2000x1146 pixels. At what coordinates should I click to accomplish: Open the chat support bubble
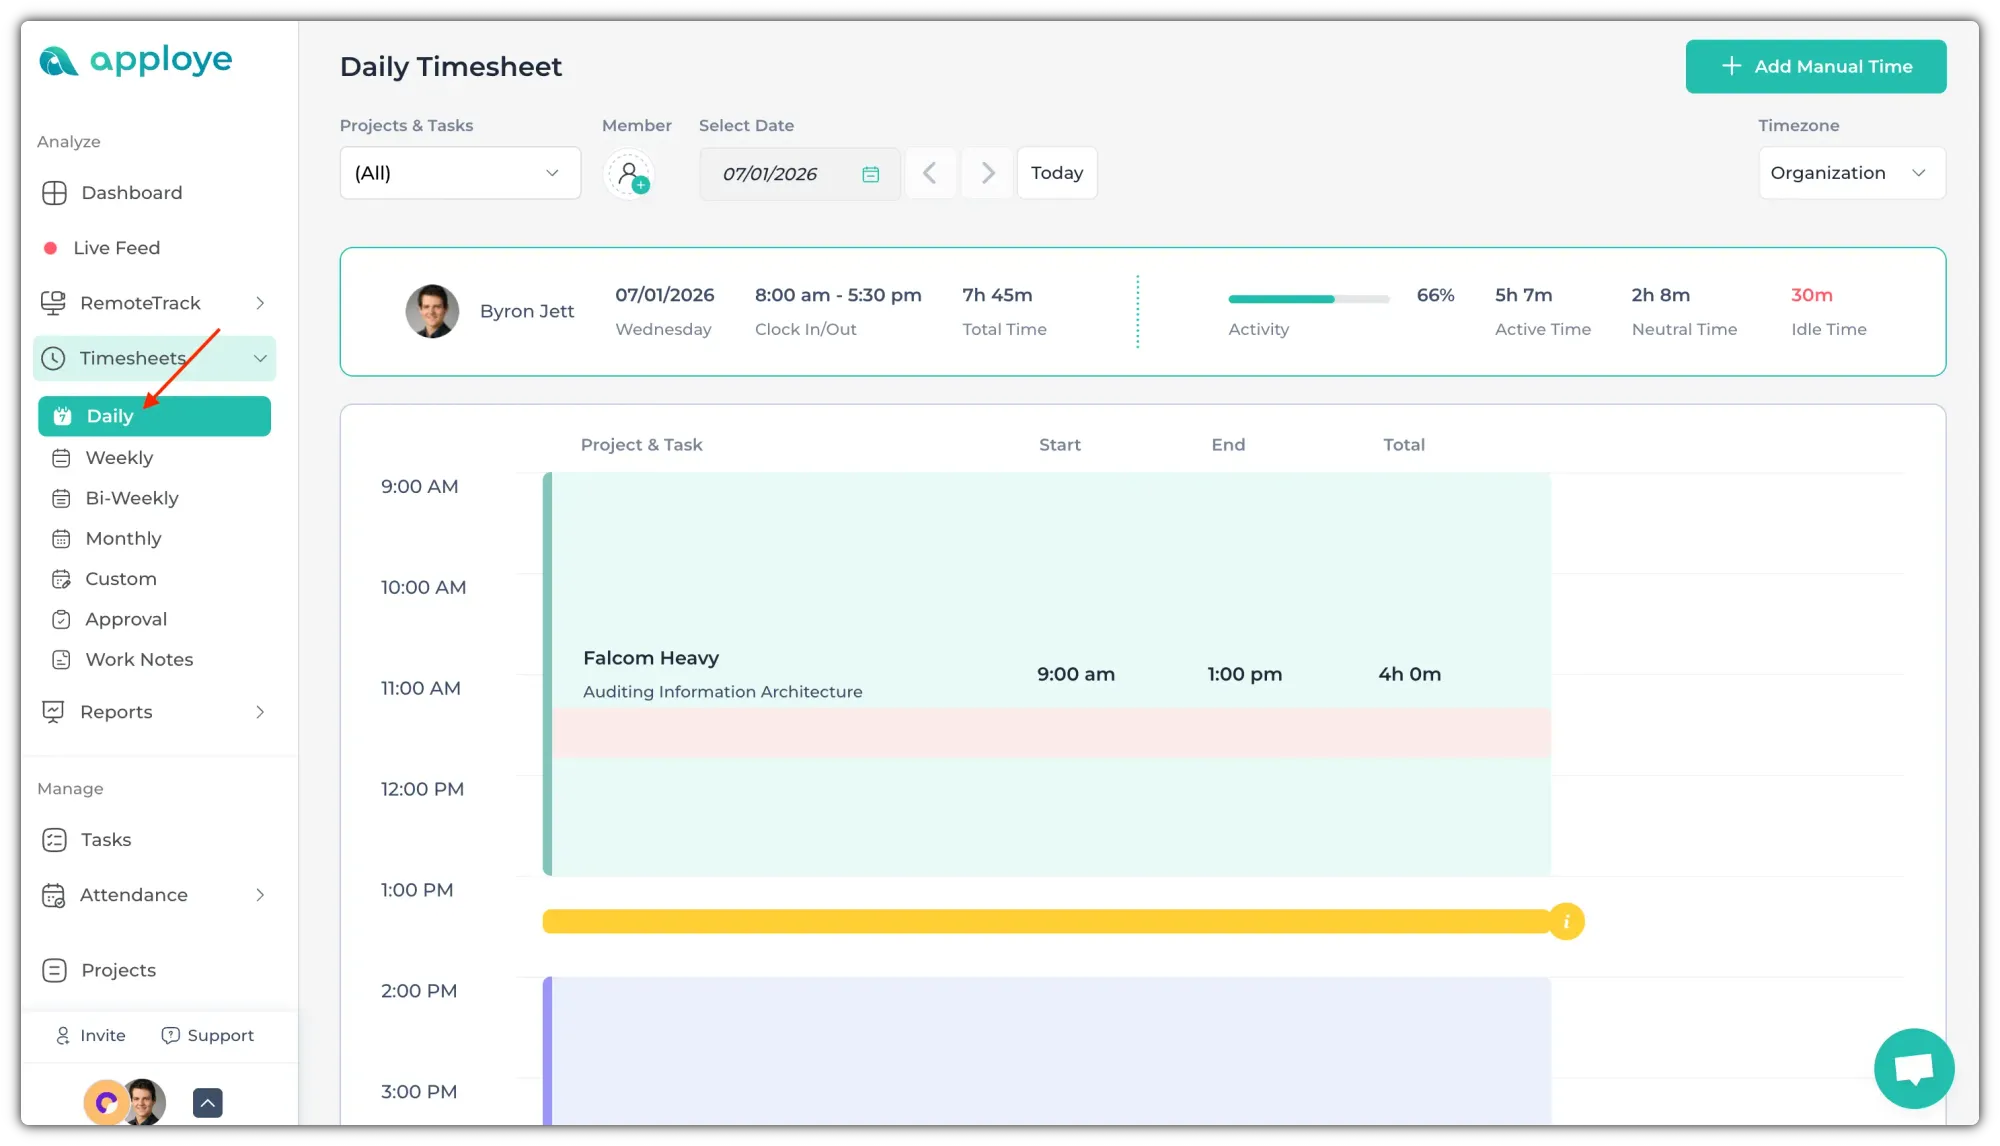click(1913, 1068)
